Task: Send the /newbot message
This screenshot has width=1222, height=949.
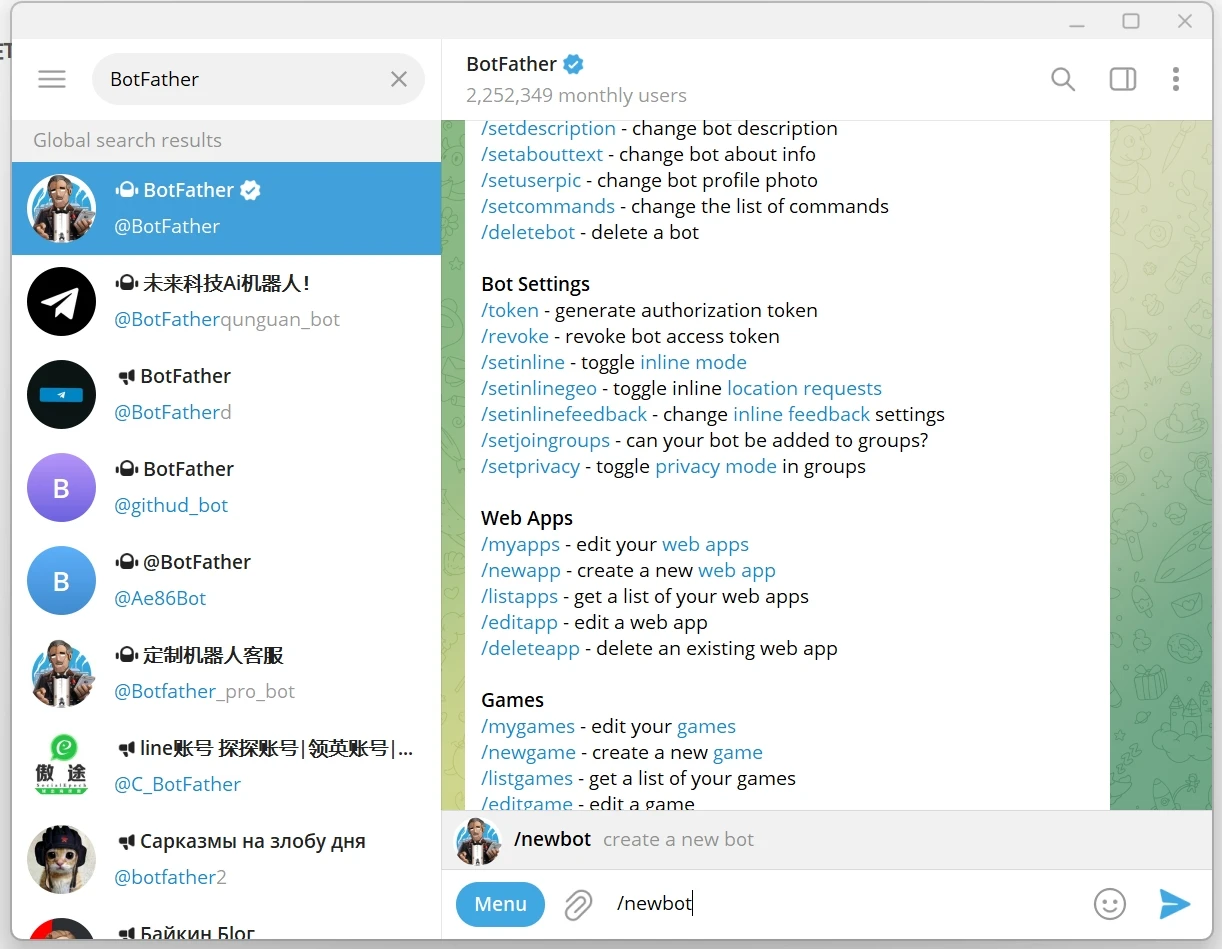Action: 1174,904
